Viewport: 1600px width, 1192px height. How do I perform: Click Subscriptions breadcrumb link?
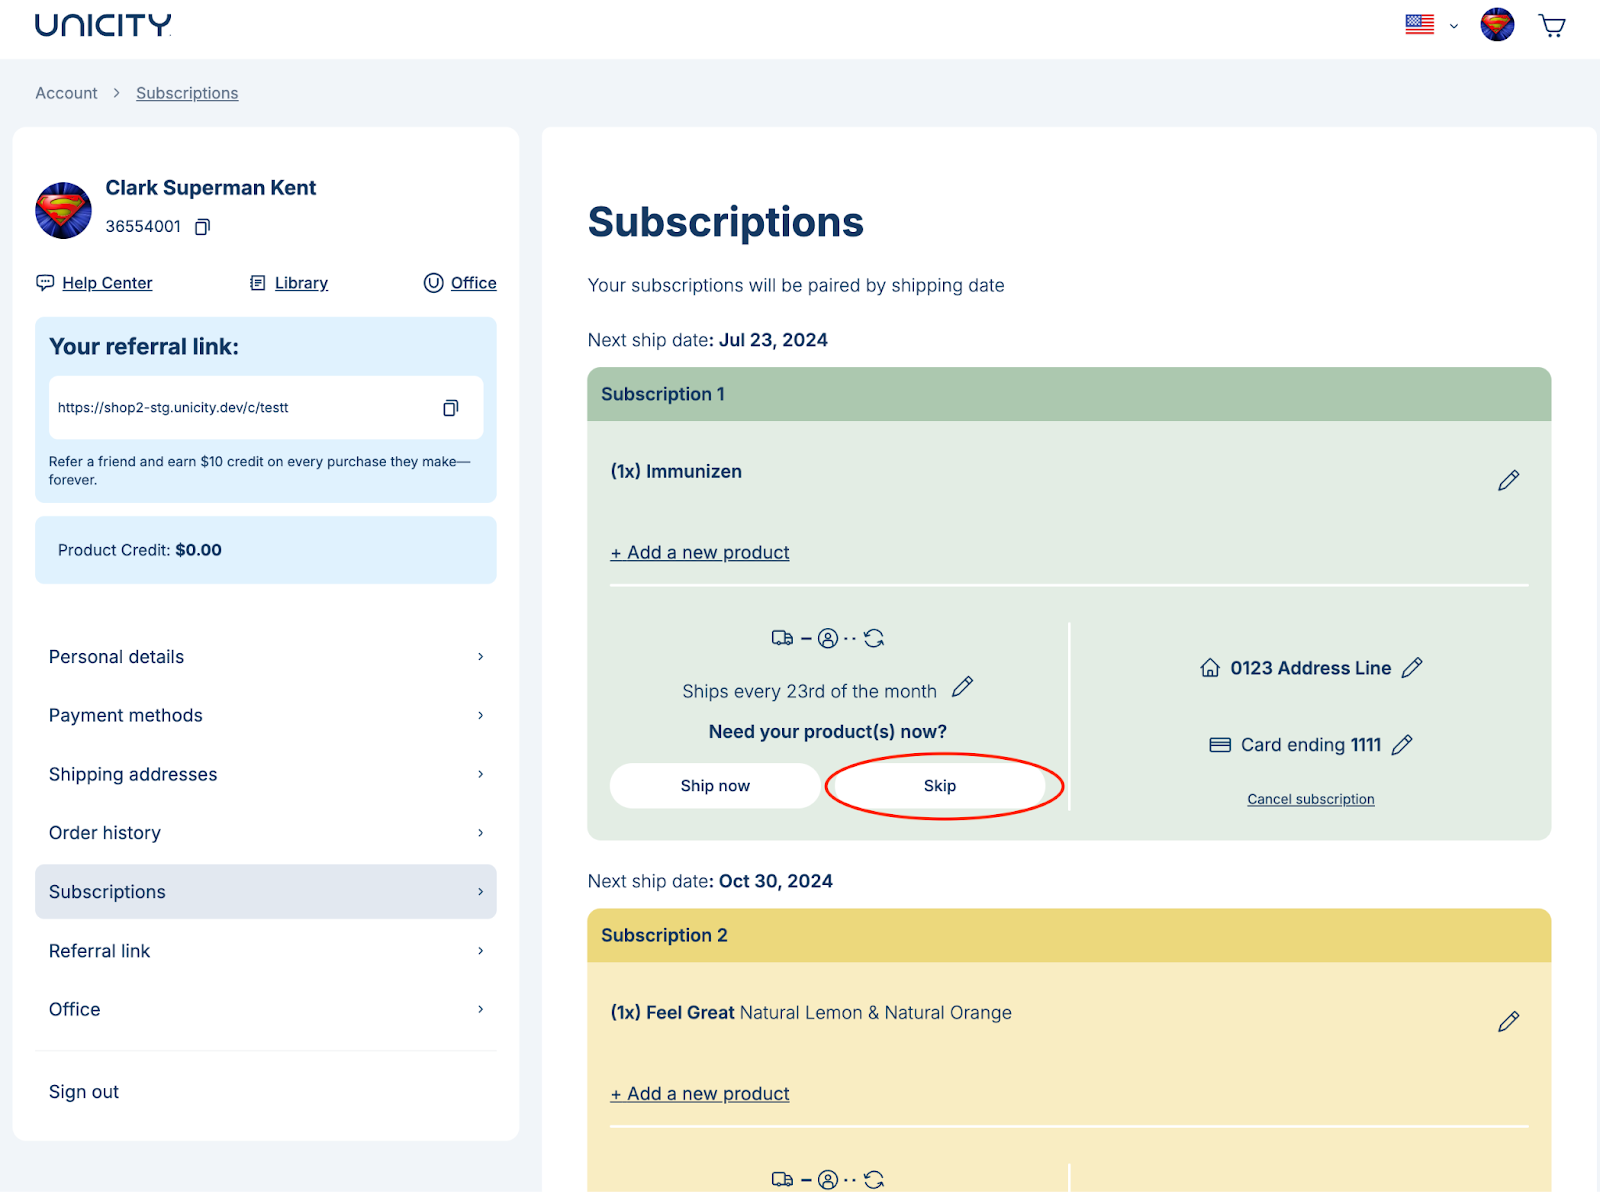tap(187, 93)
